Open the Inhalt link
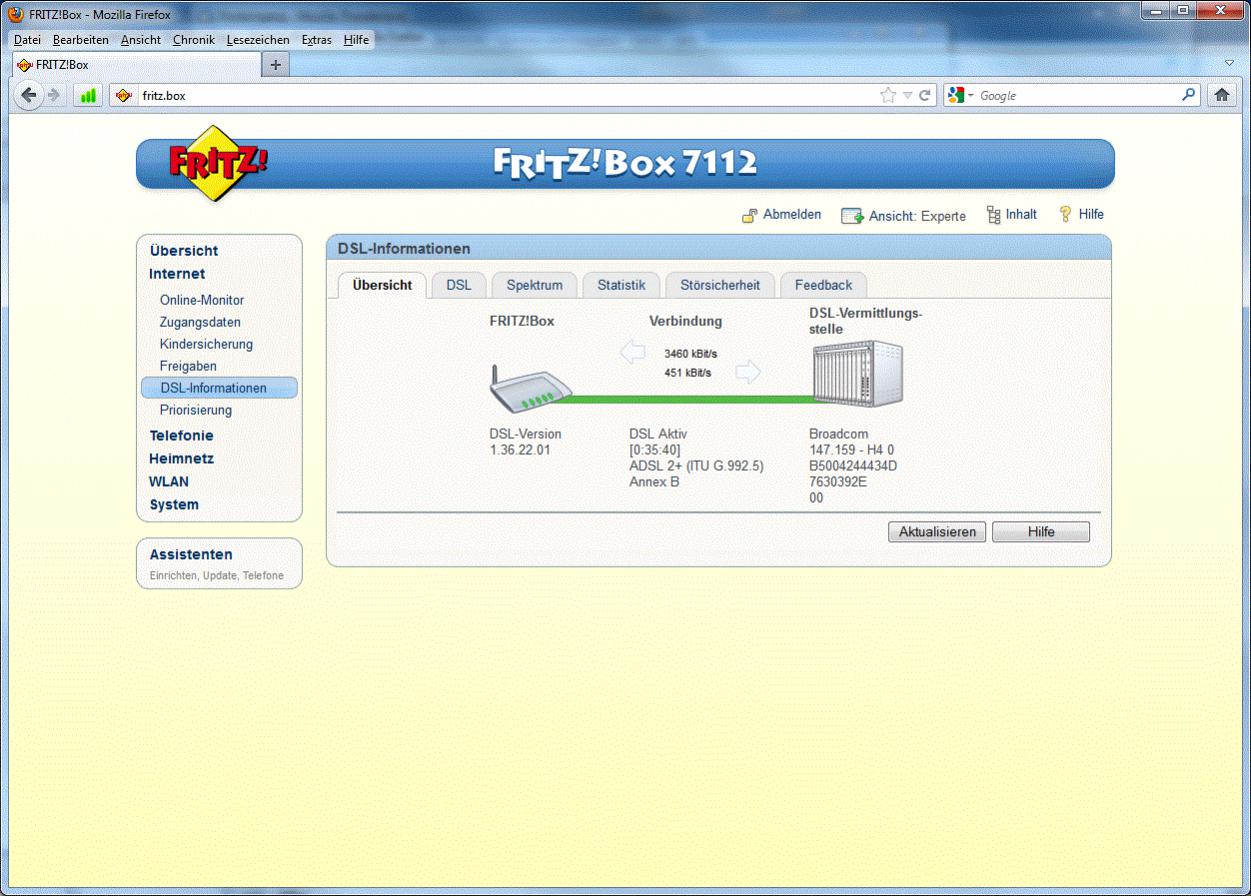This screenshot has width=1251, height=896. coord(1021,215)
